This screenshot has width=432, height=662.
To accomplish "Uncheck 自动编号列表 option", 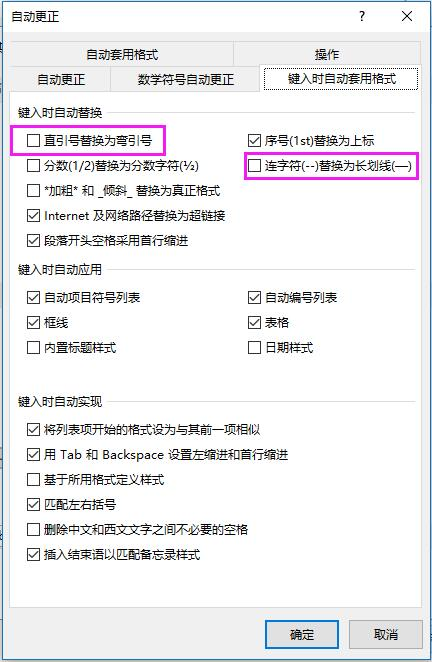I will pos(254,298).
